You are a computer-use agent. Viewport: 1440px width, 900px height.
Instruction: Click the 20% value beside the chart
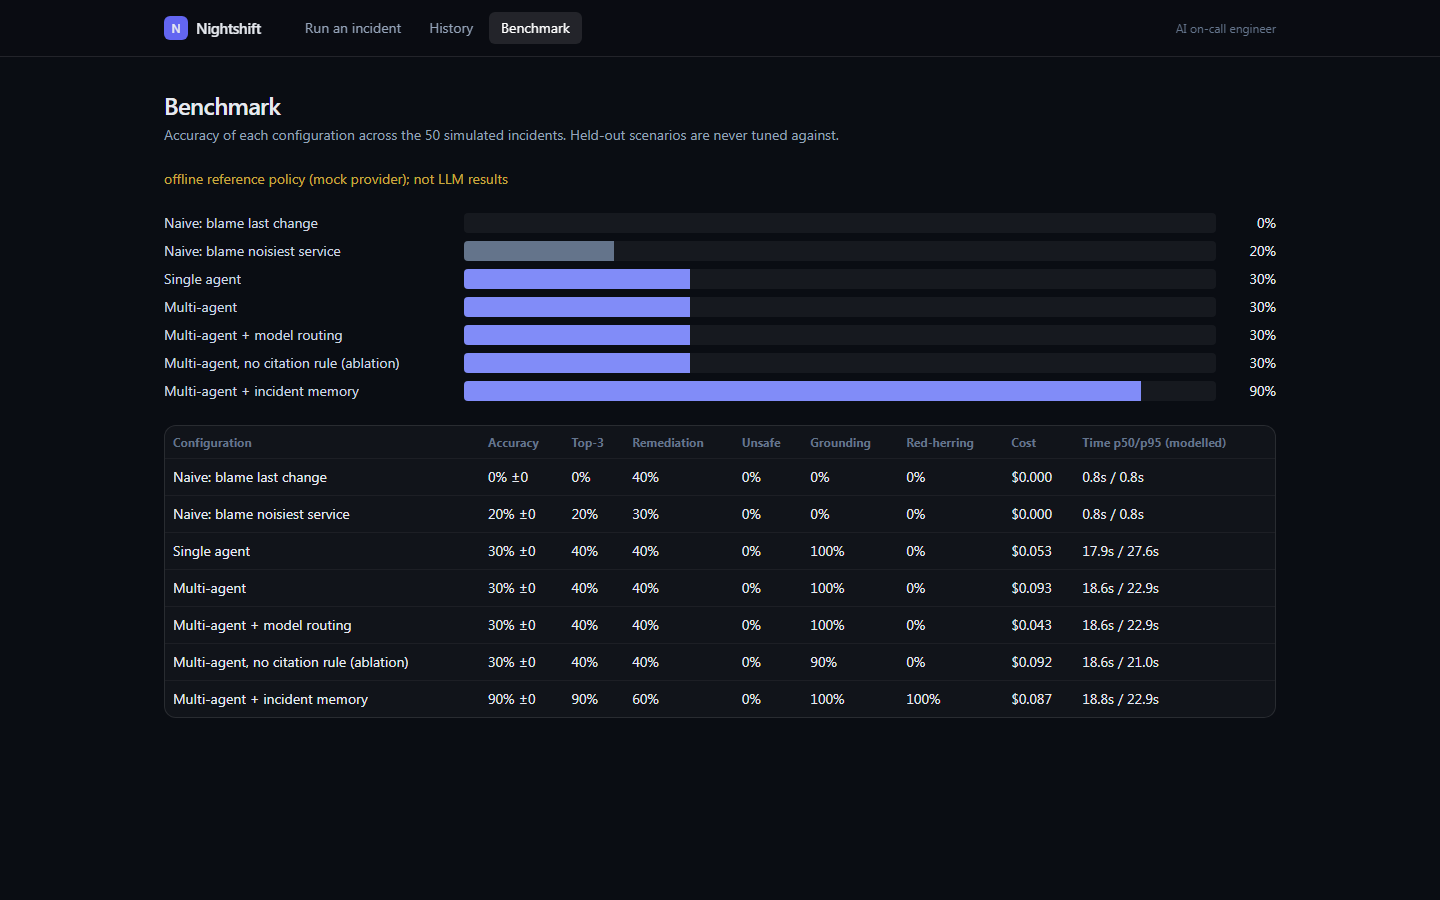pos(1262,251)
